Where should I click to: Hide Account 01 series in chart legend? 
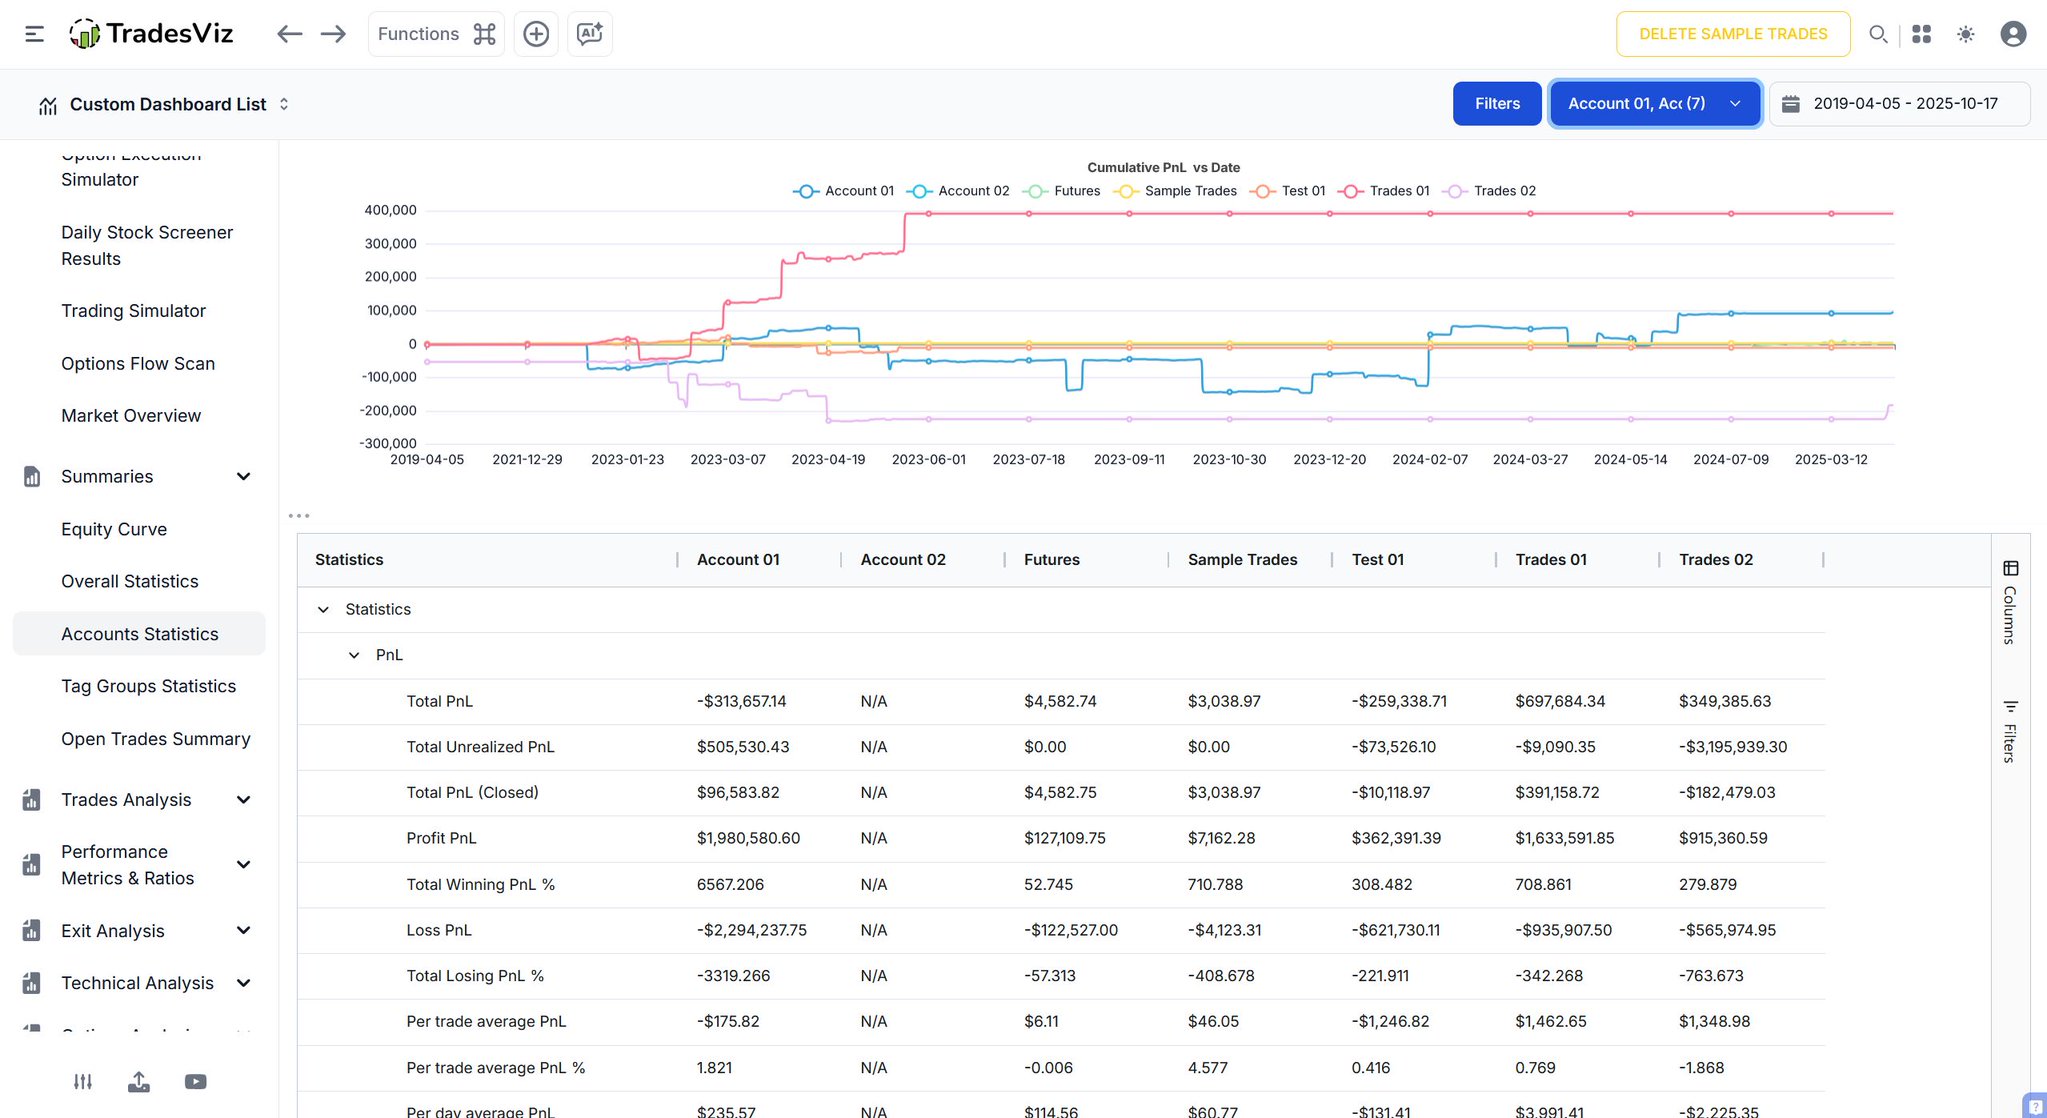[x=844, y=191]
